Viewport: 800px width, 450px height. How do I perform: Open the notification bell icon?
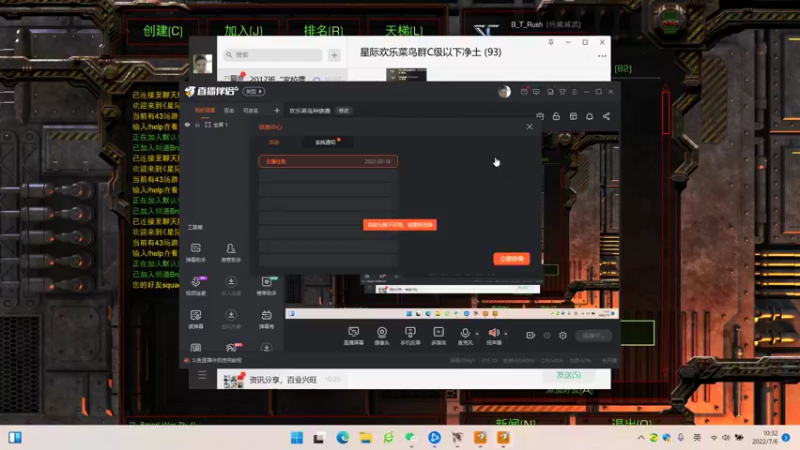coord(589,116)
